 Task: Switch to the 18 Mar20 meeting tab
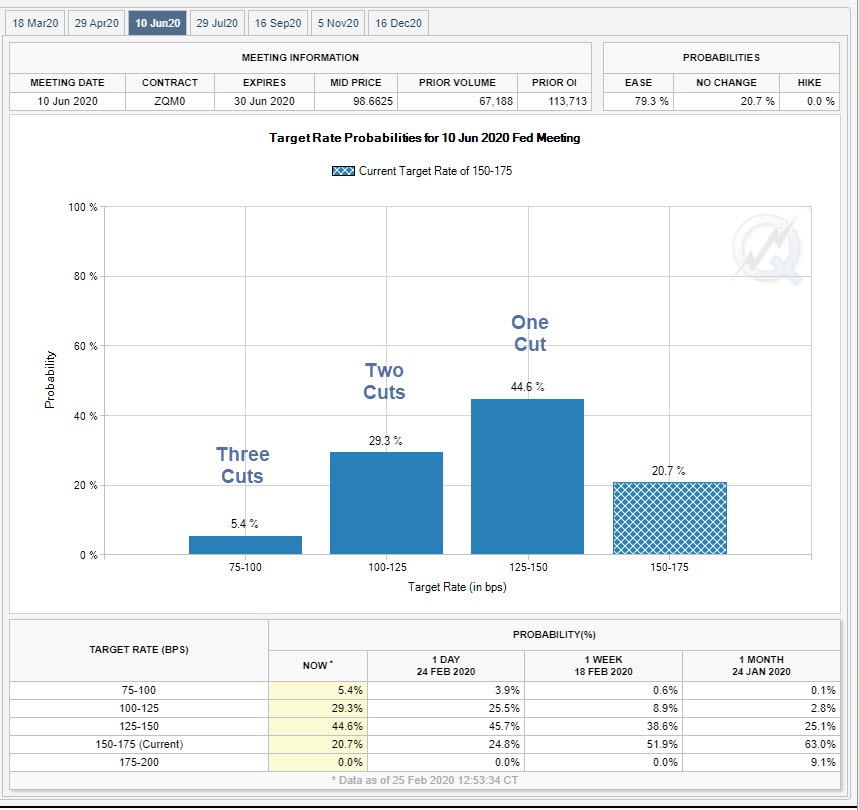(35, 22)
